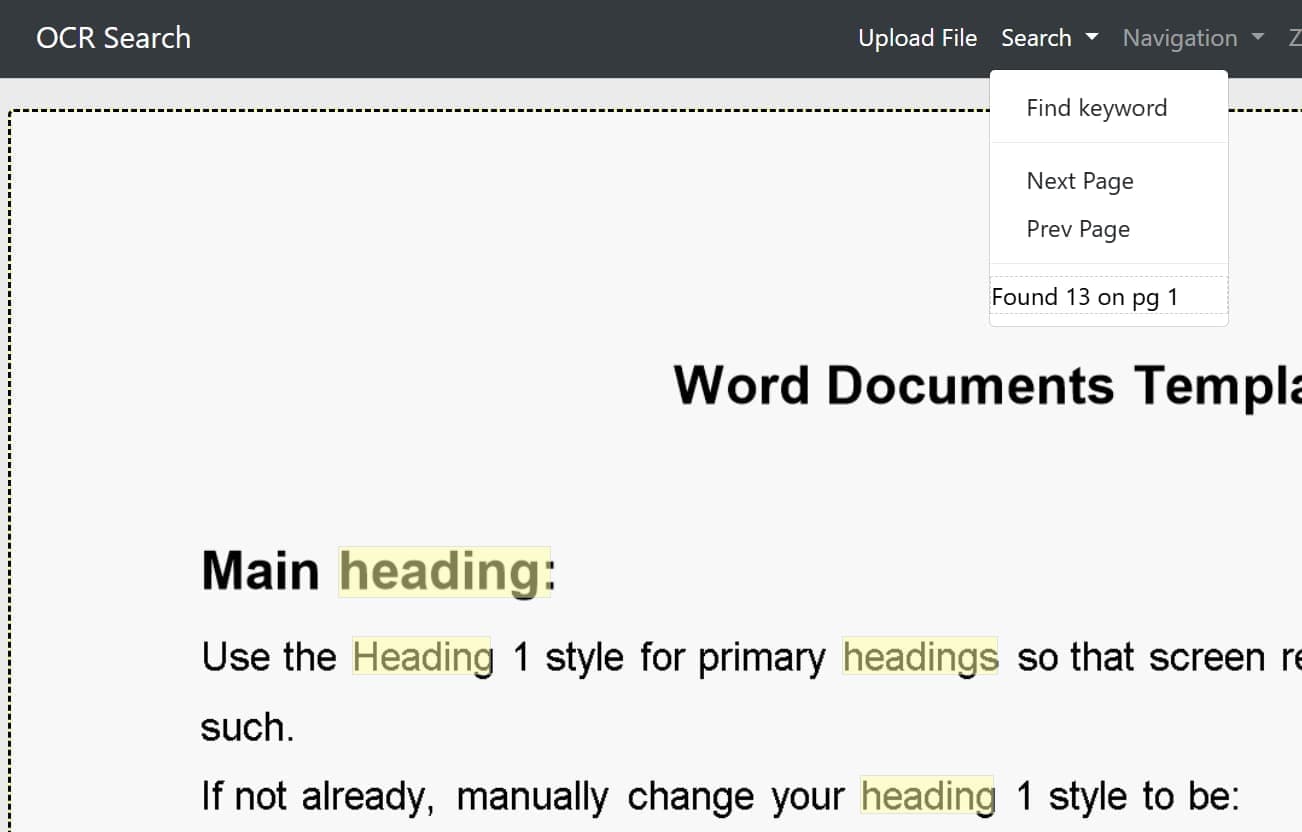This screenshot has height=832, width=1302.
Task: Choose Next Page in the open menu
Action: point(1080,180)
